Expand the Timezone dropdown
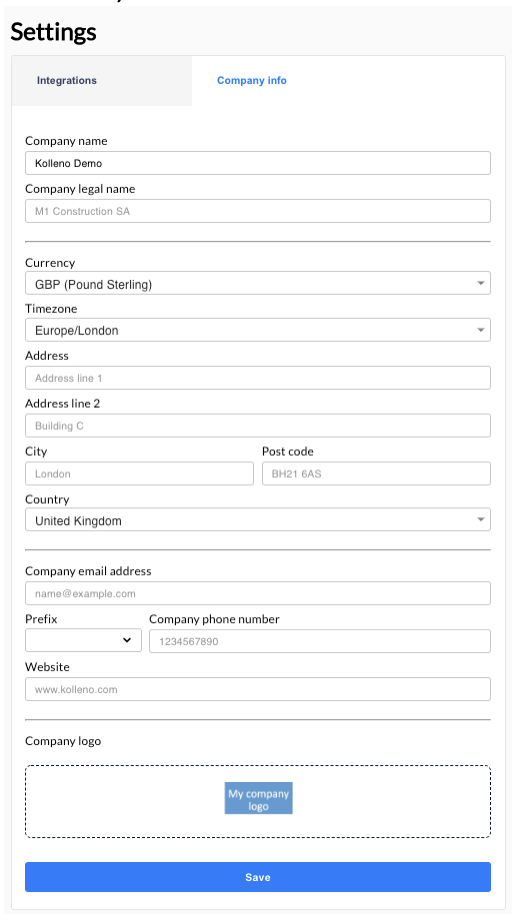Image resolution: width=526 pixels, height=920 pixels. pos(258,330)
